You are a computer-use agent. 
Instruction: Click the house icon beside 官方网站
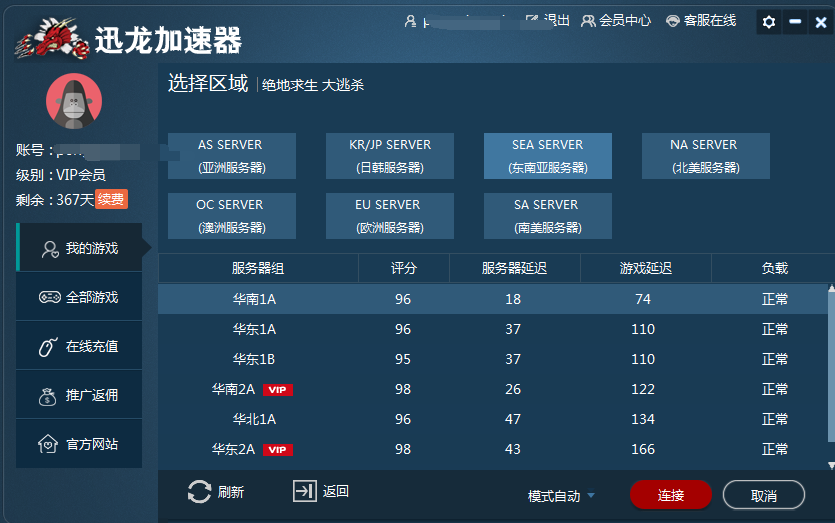[x=48, y=444]
